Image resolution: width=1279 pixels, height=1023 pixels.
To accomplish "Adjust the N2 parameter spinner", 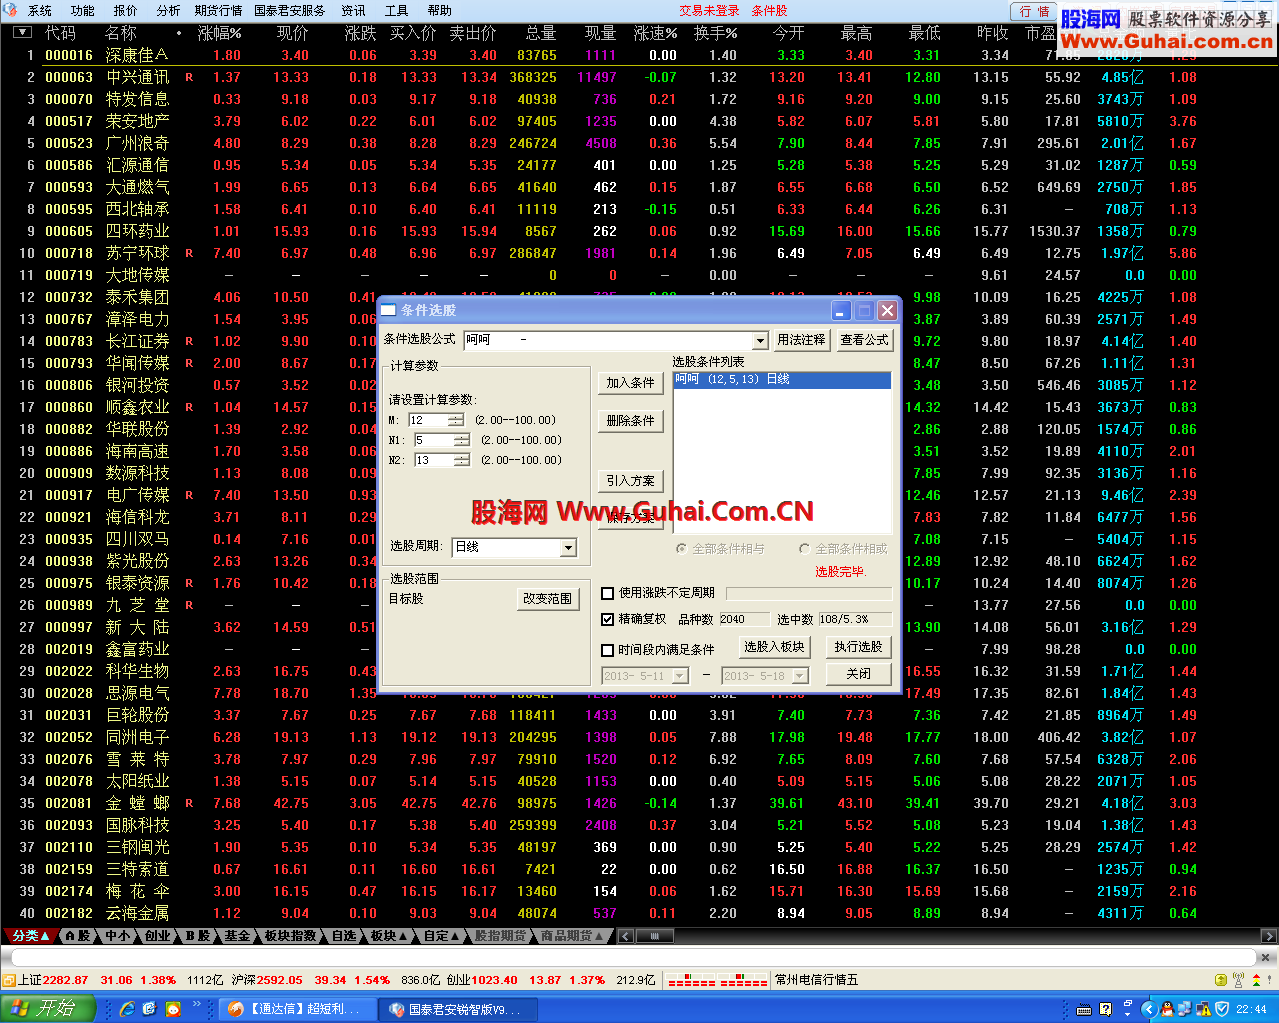I will [x=461, y=460].
